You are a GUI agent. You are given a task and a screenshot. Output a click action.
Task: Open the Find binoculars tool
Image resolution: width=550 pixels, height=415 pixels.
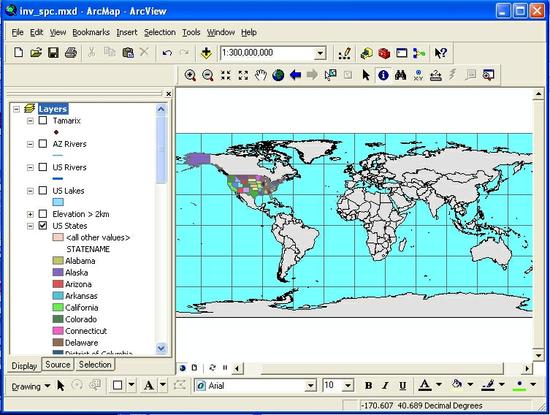401,75
